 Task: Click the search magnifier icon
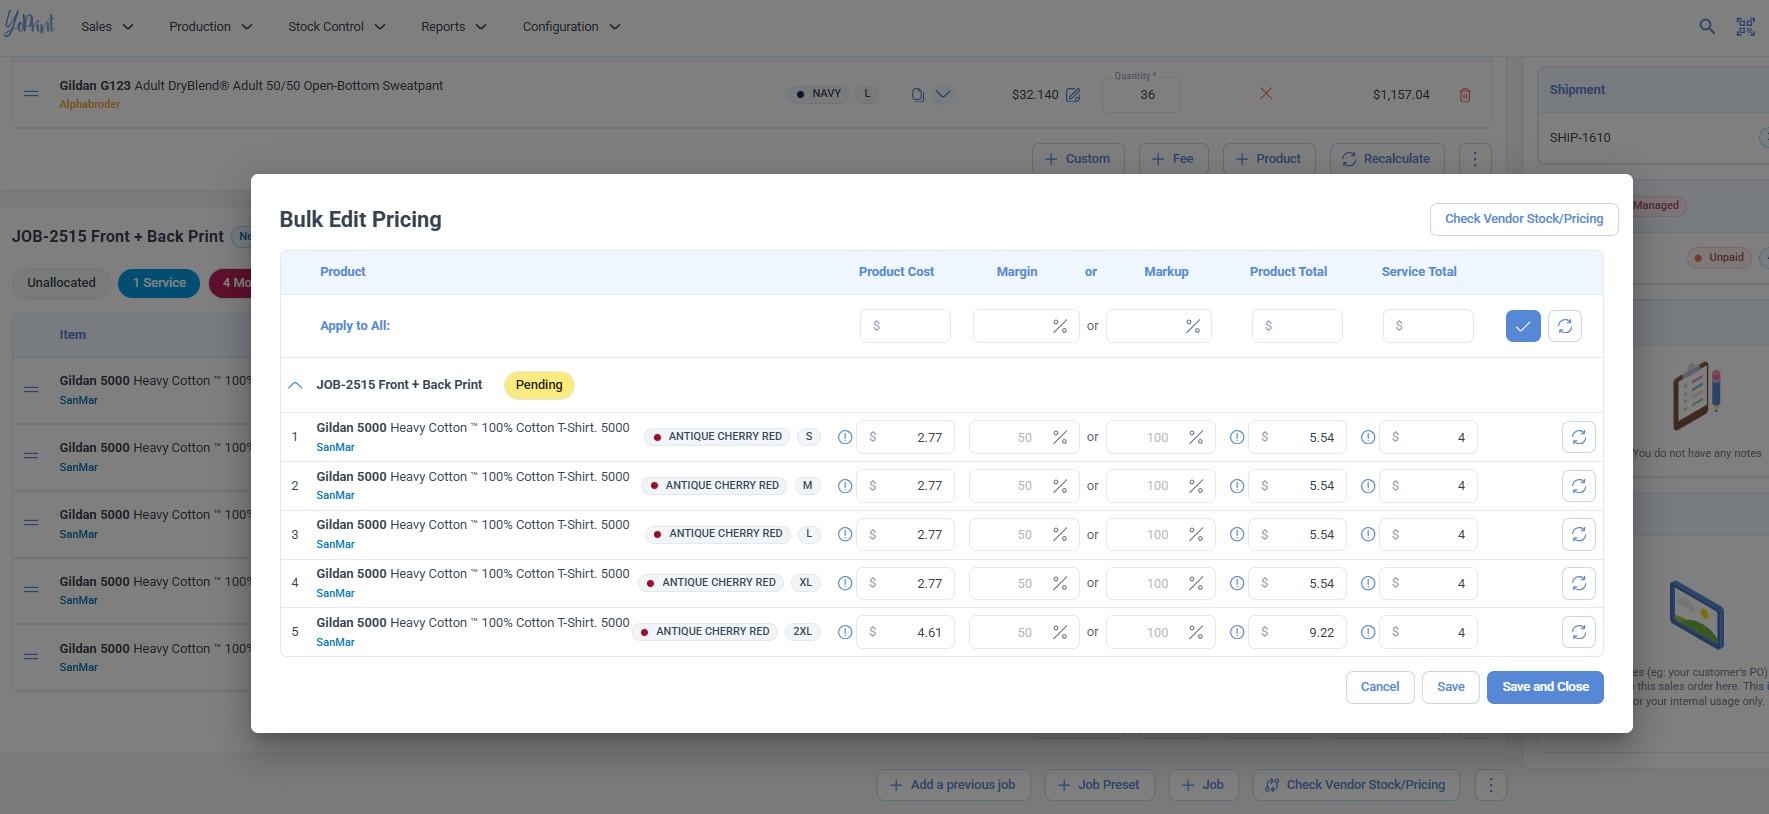point(1707,27)
